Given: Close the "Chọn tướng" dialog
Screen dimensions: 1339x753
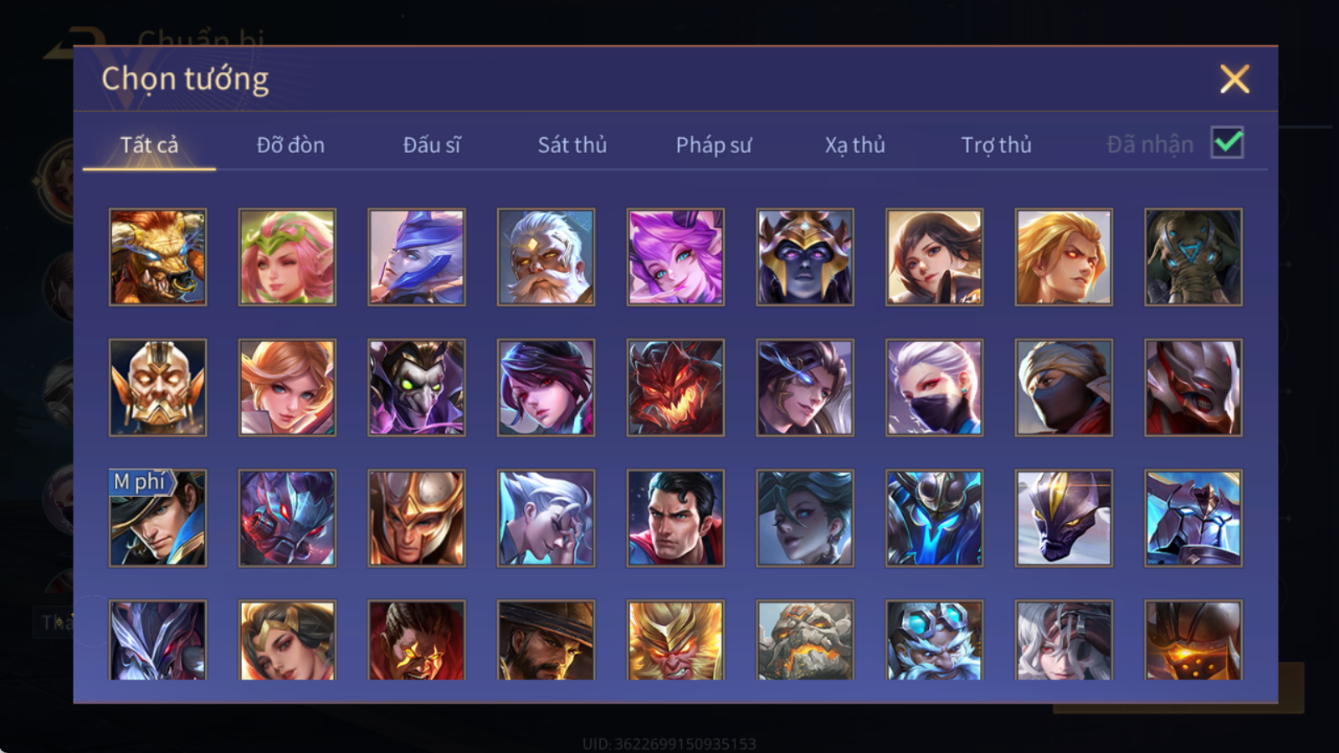Looking at the screenshot, I should [1235, 79].
